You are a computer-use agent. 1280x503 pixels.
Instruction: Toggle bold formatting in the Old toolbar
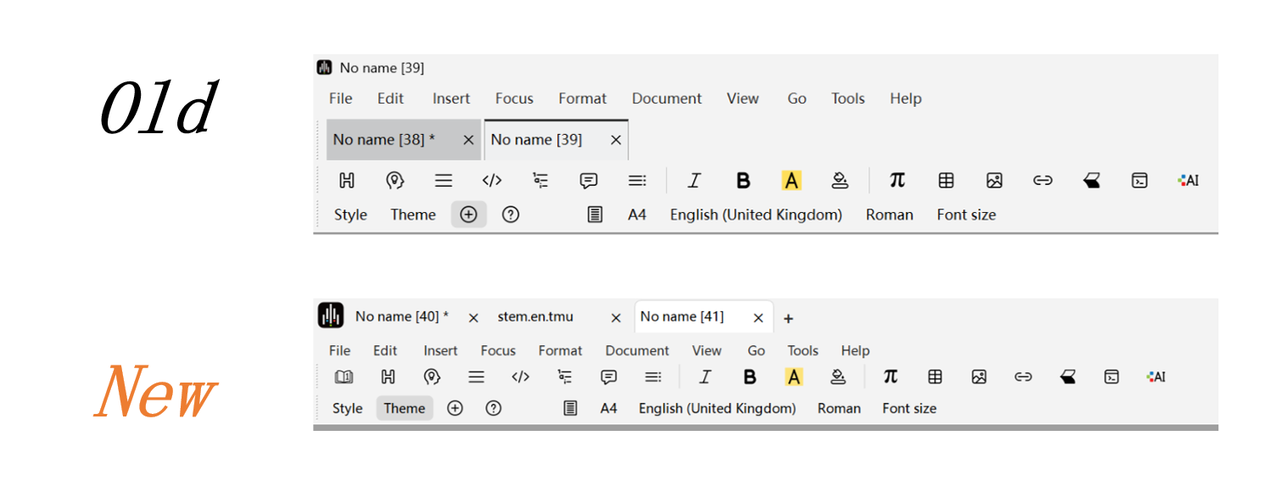(x=743, y=181)
